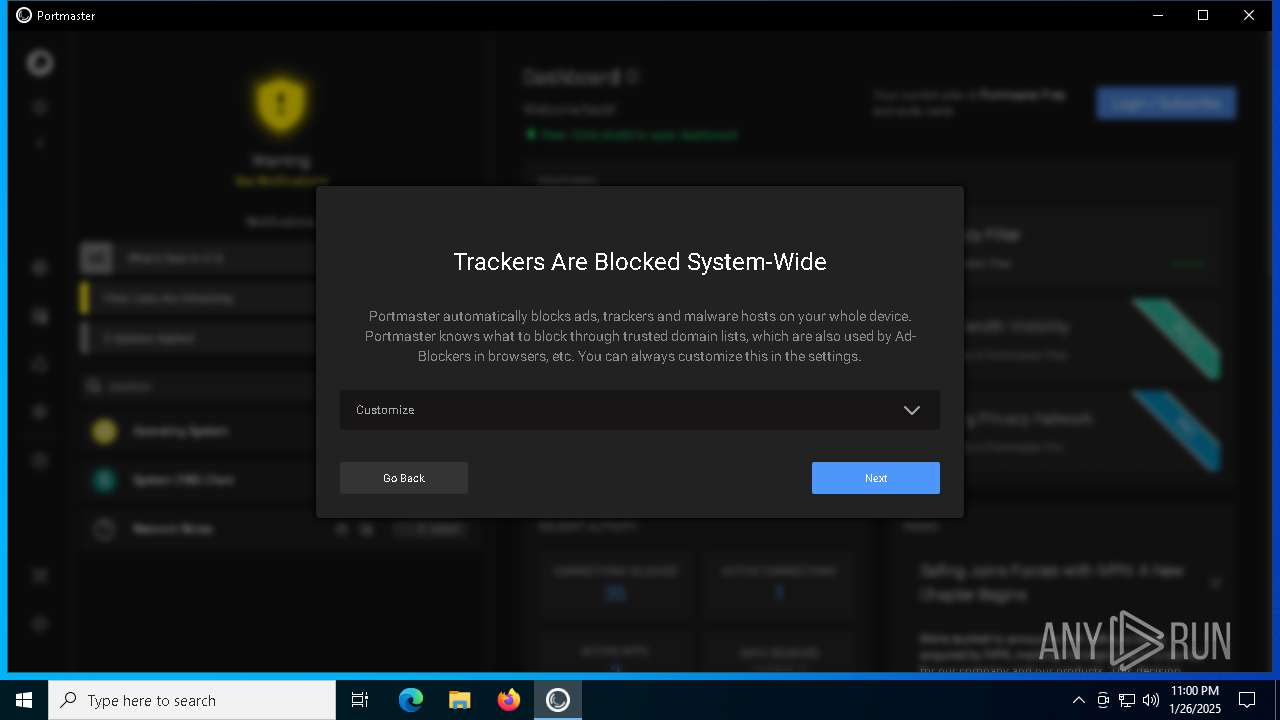Click the Portmaster title bar logo icon
The width and height of the screenshot is (1280, 720).
pyautogui.click(x=24, y=15)
